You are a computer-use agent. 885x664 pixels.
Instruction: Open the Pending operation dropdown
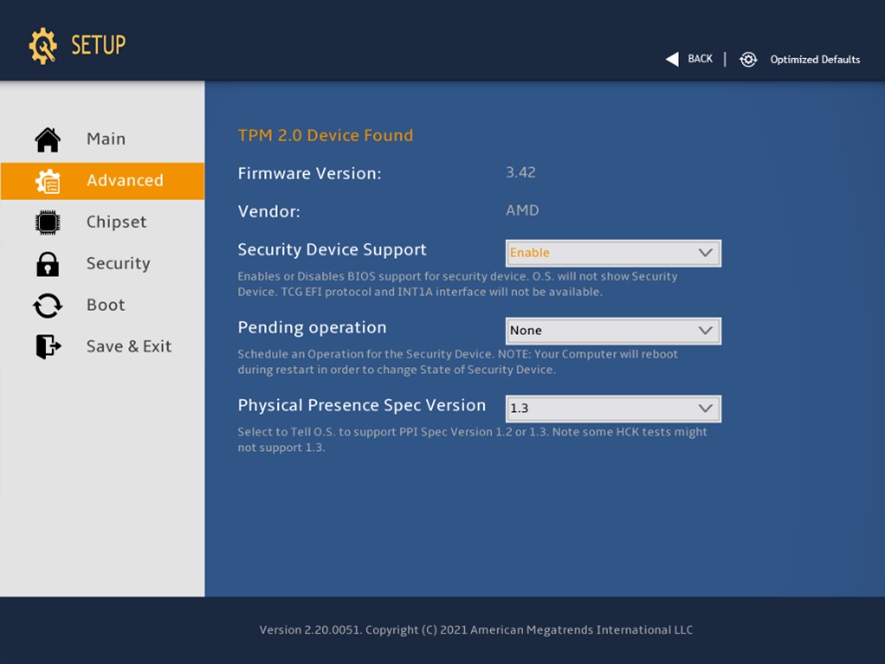click(612, 330)
